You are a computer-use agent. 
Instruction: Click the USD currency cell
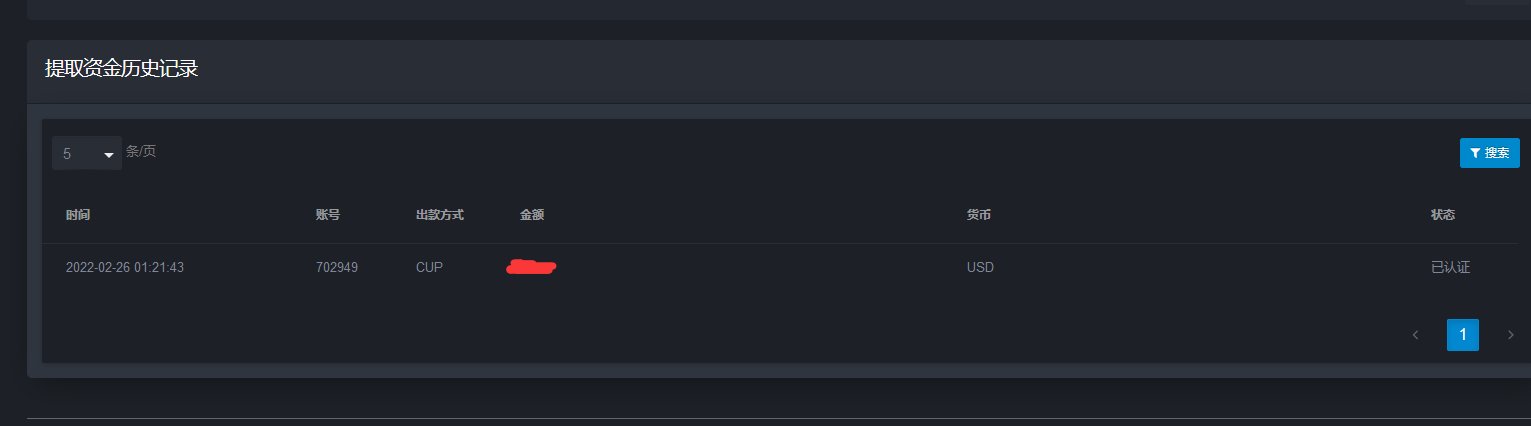coord(980,268)
